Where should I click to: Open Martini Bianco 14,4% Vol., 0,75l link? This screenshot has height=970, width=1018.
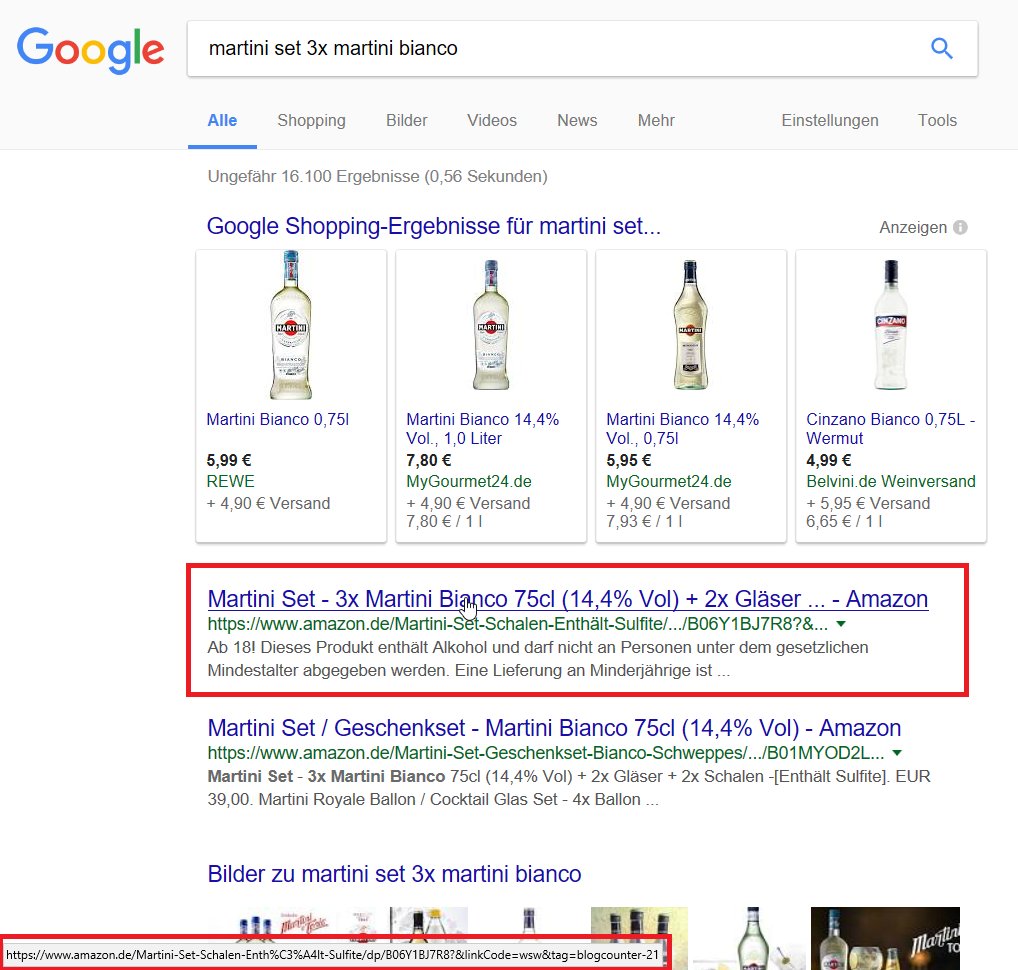pos(682,429)
